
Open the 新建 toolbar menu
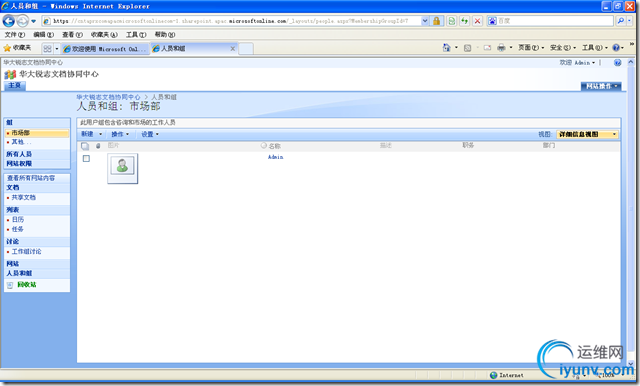tap(91, 134)
